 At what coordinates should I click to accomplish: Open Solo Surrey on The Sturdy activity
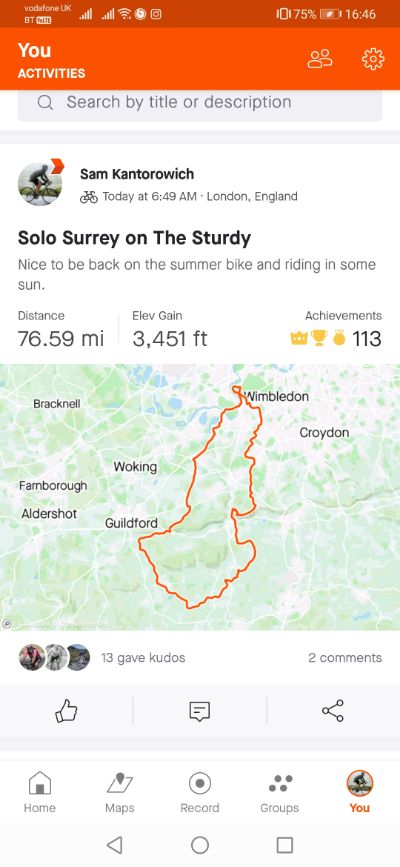pyautogui.click(x=134, y=238)
